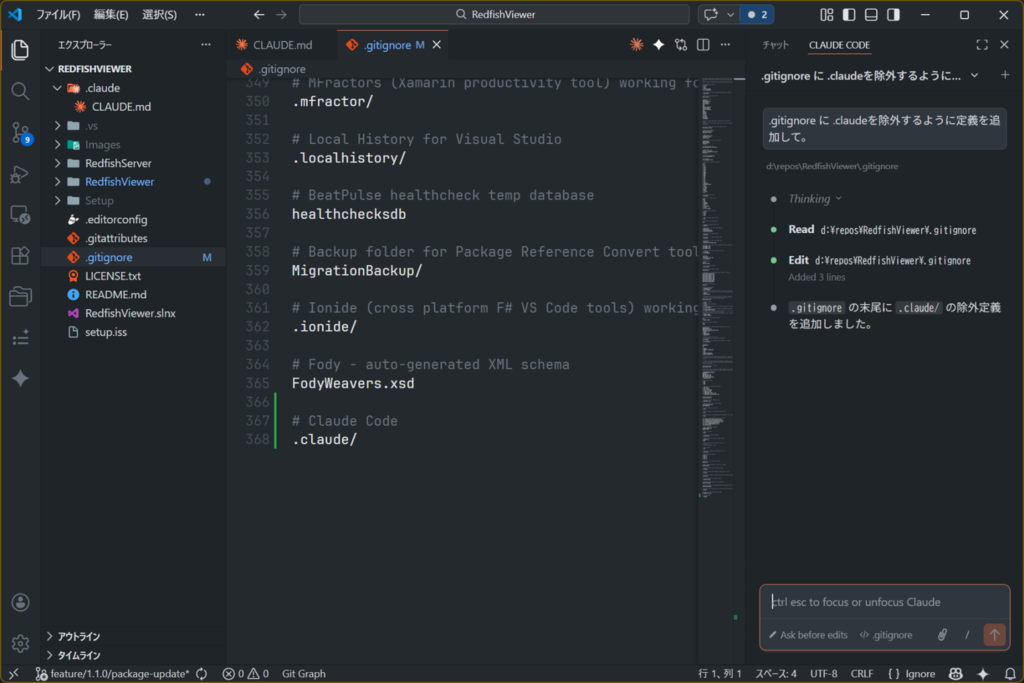
Task: Go forward with the right arrow
Action: 281,14
